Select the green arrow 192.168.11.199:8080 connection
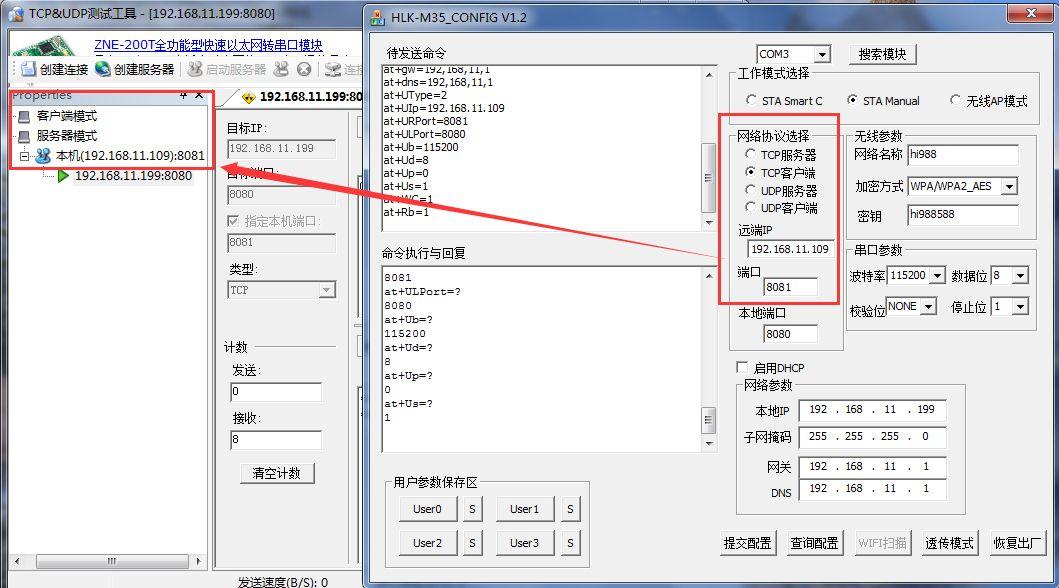This screenshot has height=588, width=1059. point(132,176)
